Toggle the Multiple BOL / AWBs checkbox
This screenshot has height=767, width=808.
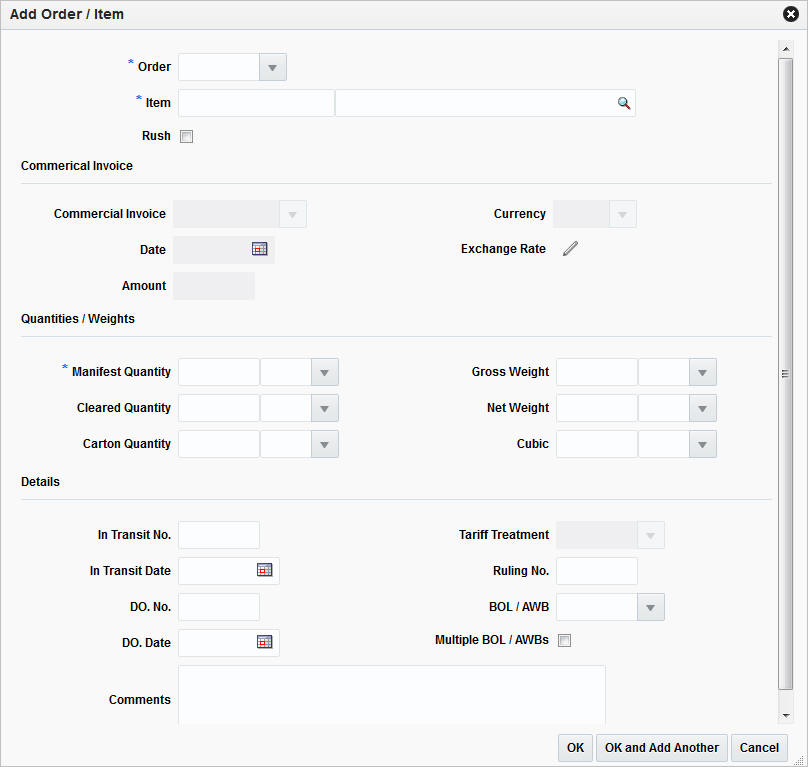564,640
